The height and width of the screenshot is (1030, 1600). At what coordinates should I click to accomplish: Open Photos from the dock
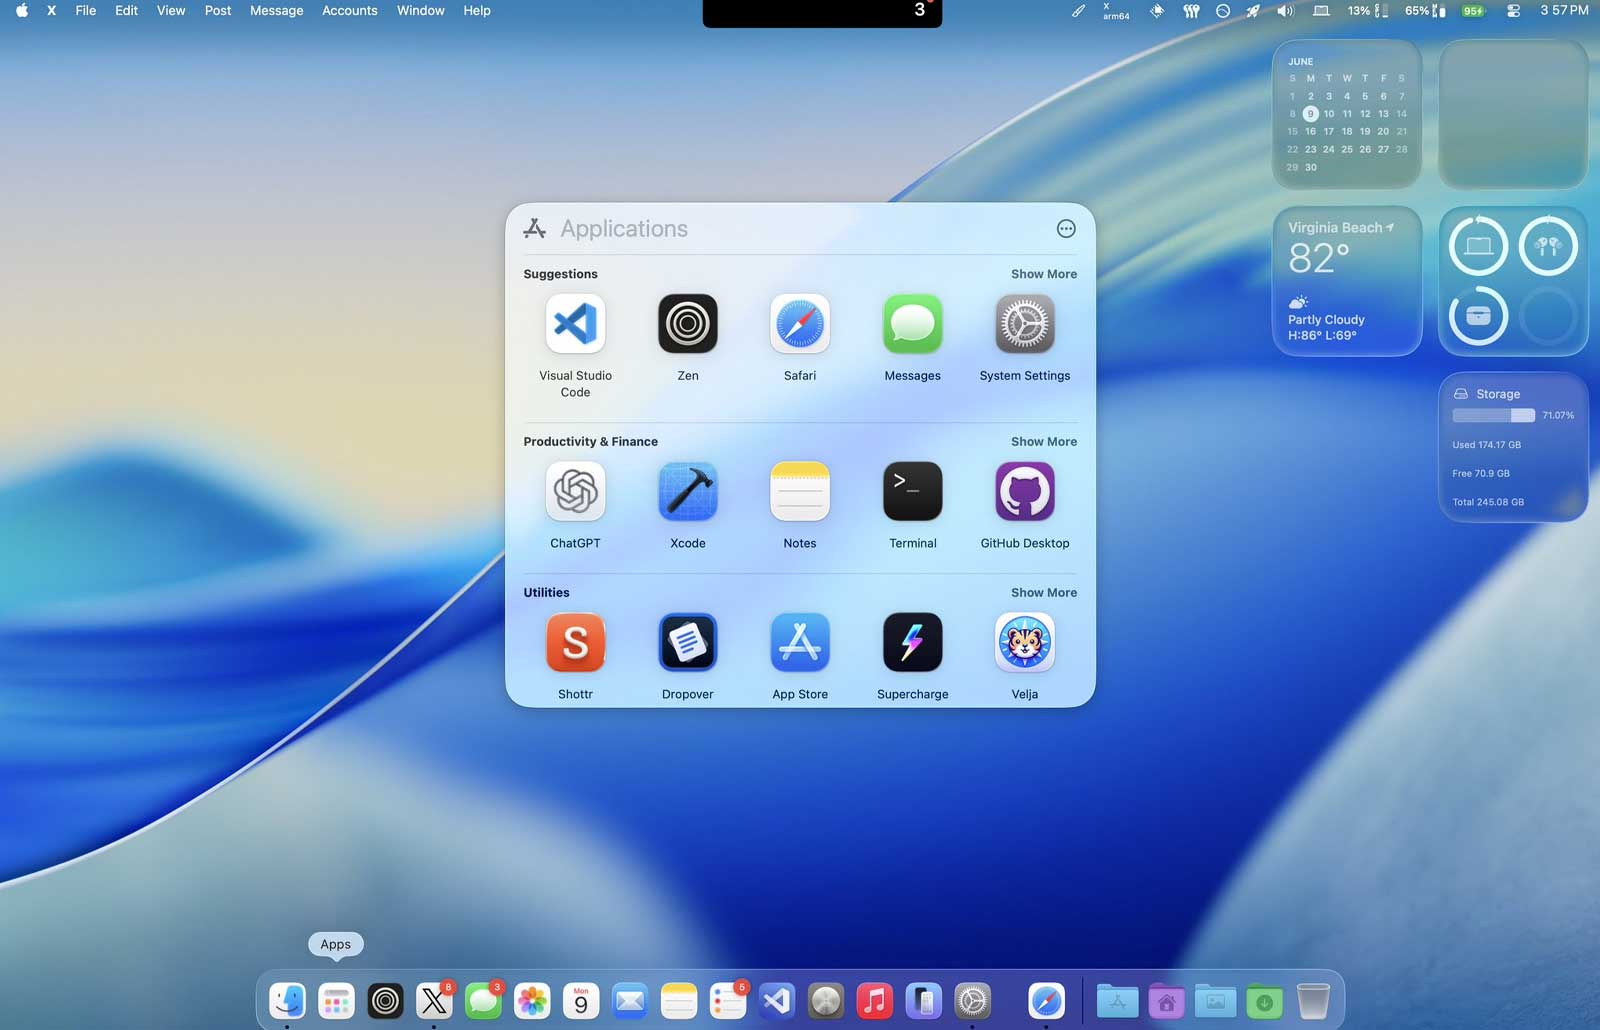(x=532, y=1000)
